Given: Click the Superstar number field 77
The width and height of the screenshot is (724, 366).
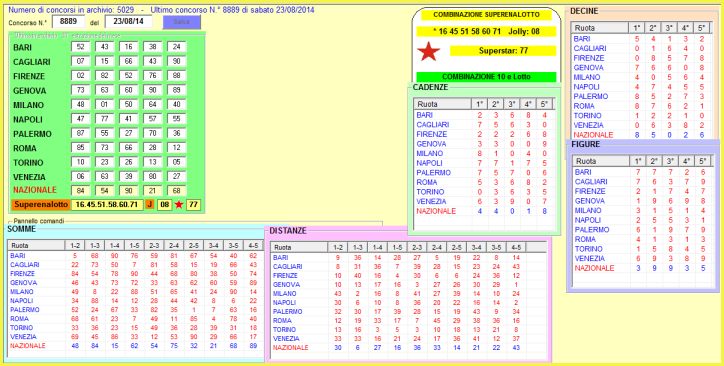Looking at the screenshot, I should point(193,204).
